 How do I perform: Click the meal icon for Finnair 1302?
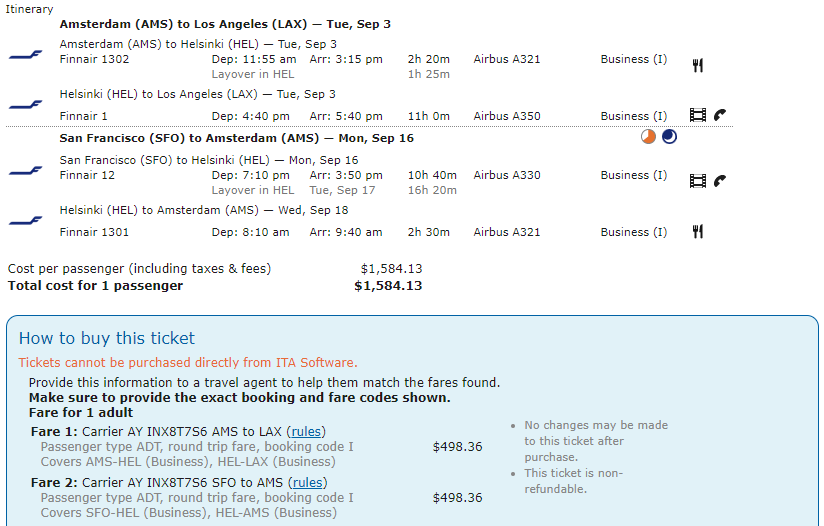point(697,66)
